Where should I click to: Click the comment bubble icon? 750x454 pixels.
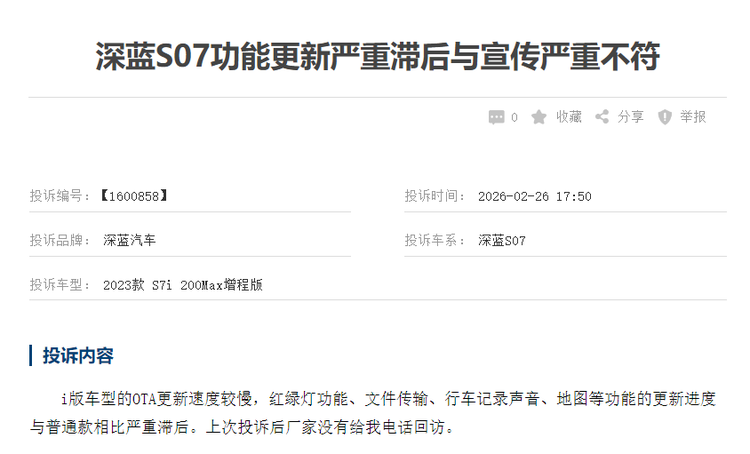(496, 117)
